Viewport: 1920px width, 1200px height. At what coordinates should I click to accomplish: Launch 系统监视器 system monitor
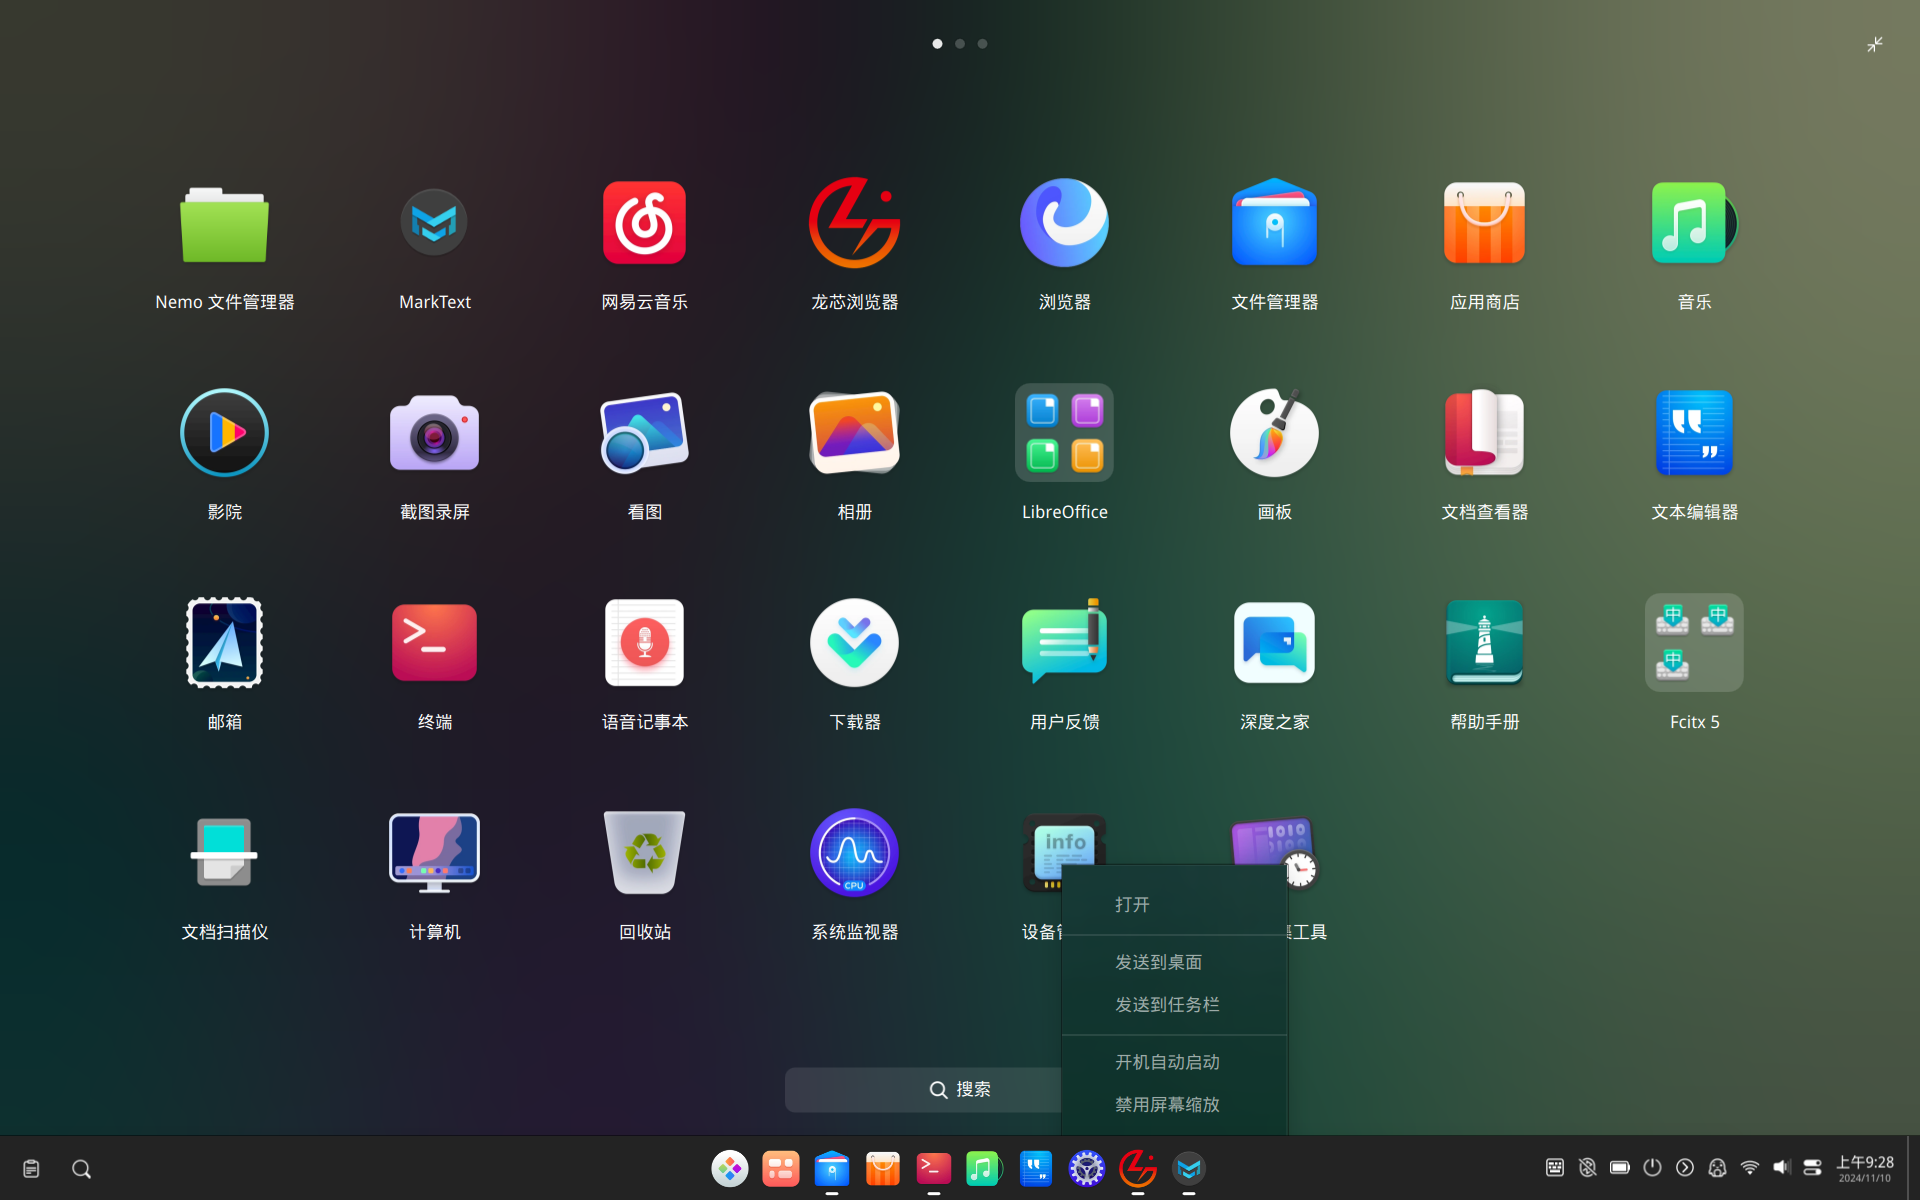854,854
